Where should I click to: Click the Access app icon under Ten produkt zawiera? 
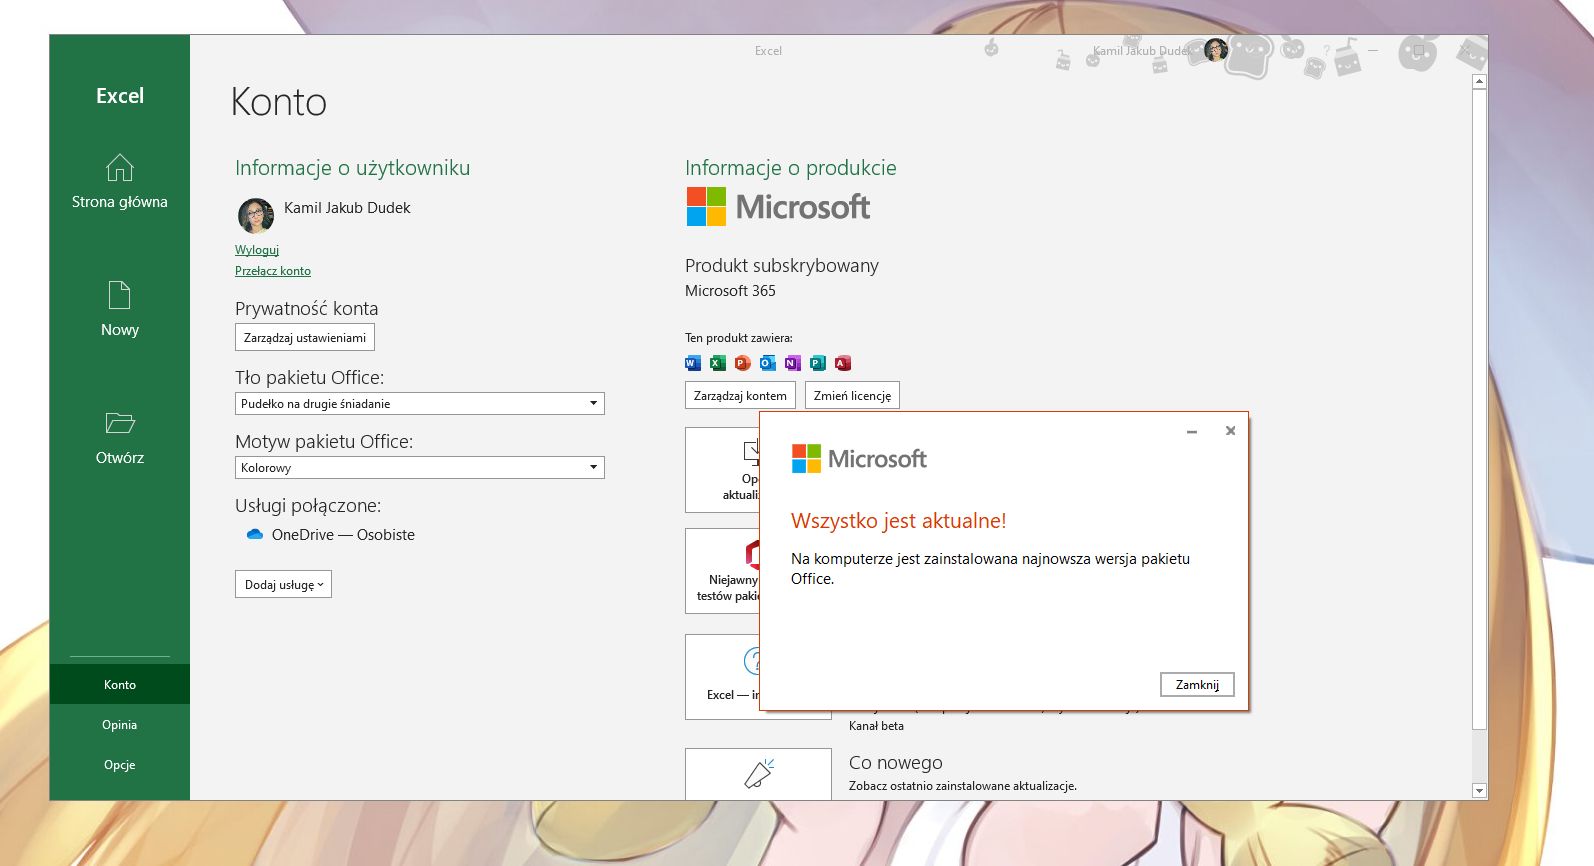(843, 363)
